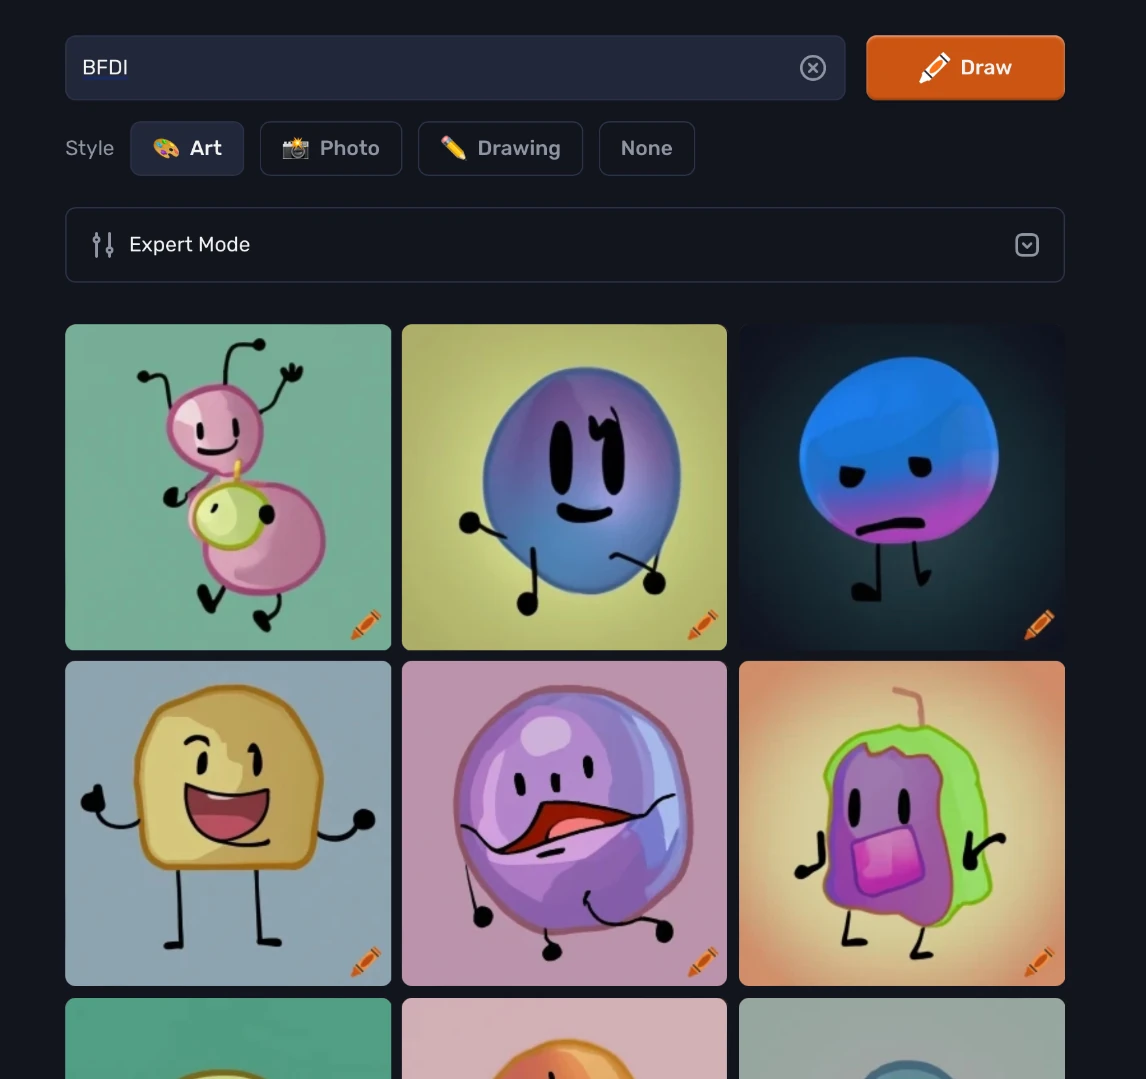Select the Drawing style option
Viewport: 1146px width, 1079px height.
500,148
